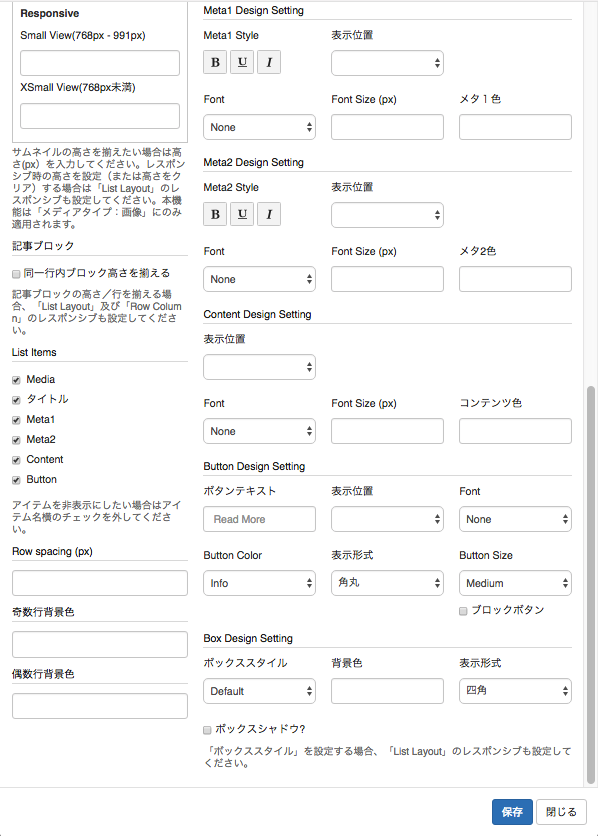
Task: Toggle bold for Meta1 Style
Action: coord(215,62)
